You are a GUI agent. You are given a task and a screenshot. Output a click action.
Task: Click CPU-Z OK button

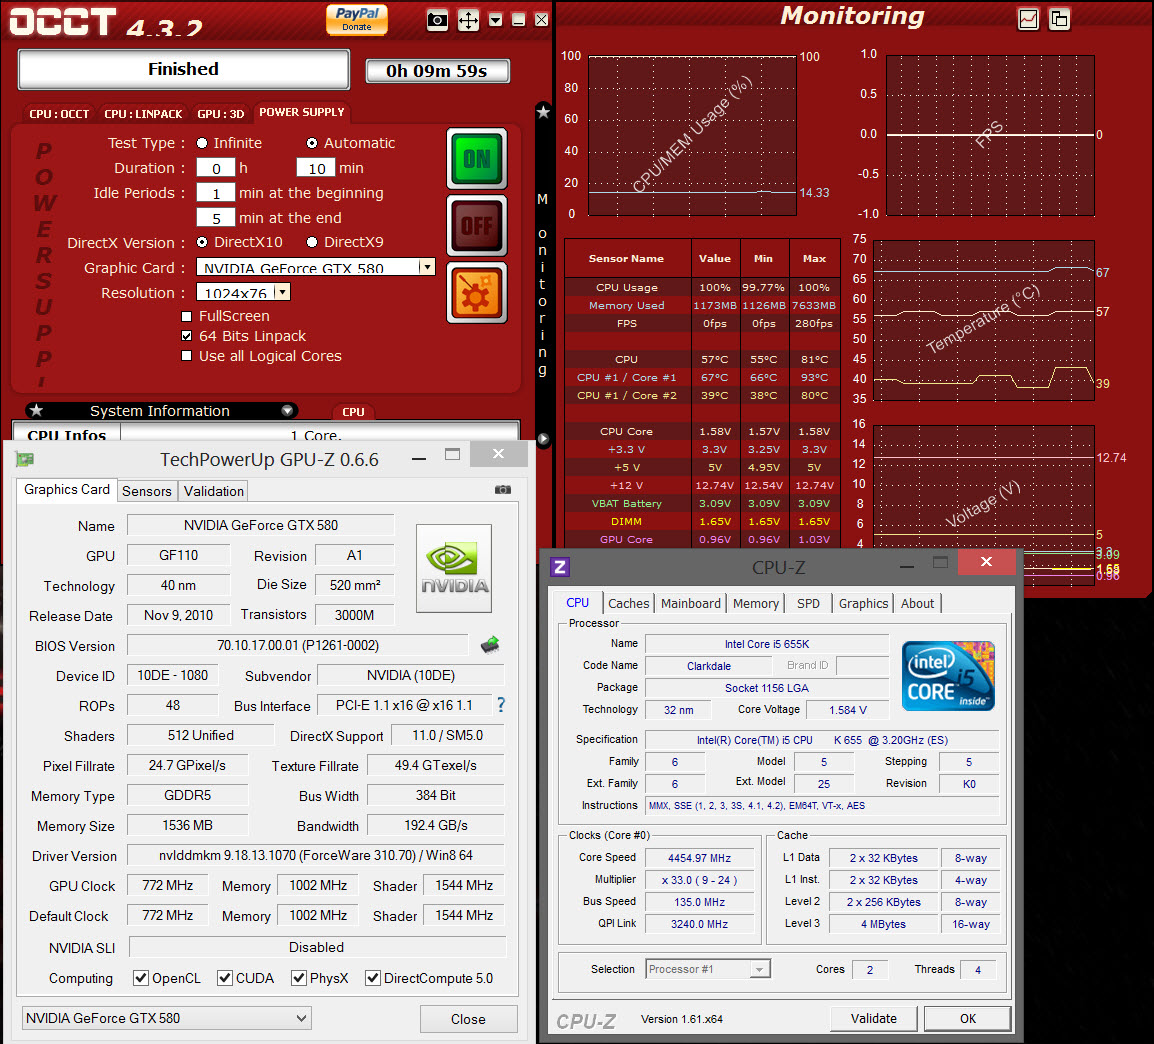tap(968, 1018)
